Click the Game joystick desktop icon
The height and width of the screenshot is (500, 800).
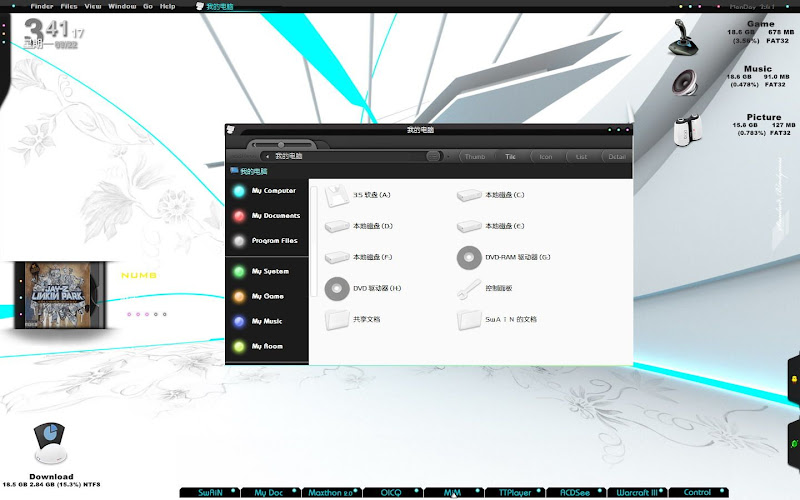click(688, 38)
